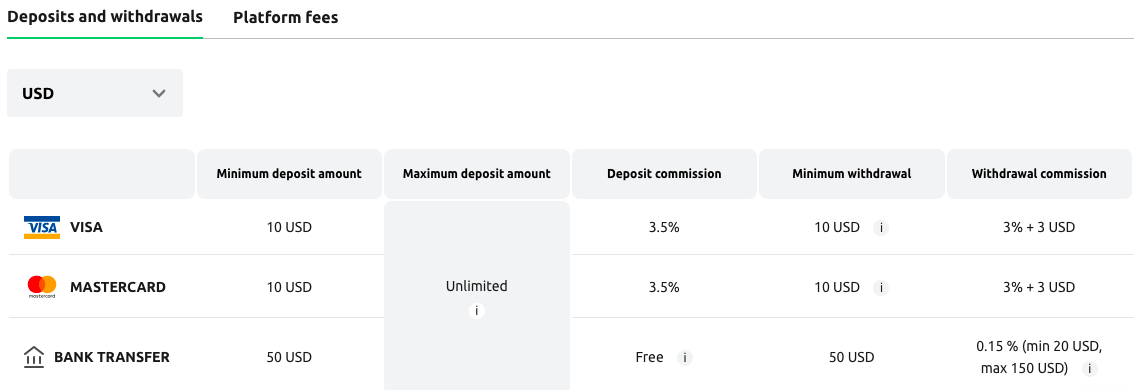
Task: Click the Minimum deposit amount column header
Action: click(x=289, y=173)
